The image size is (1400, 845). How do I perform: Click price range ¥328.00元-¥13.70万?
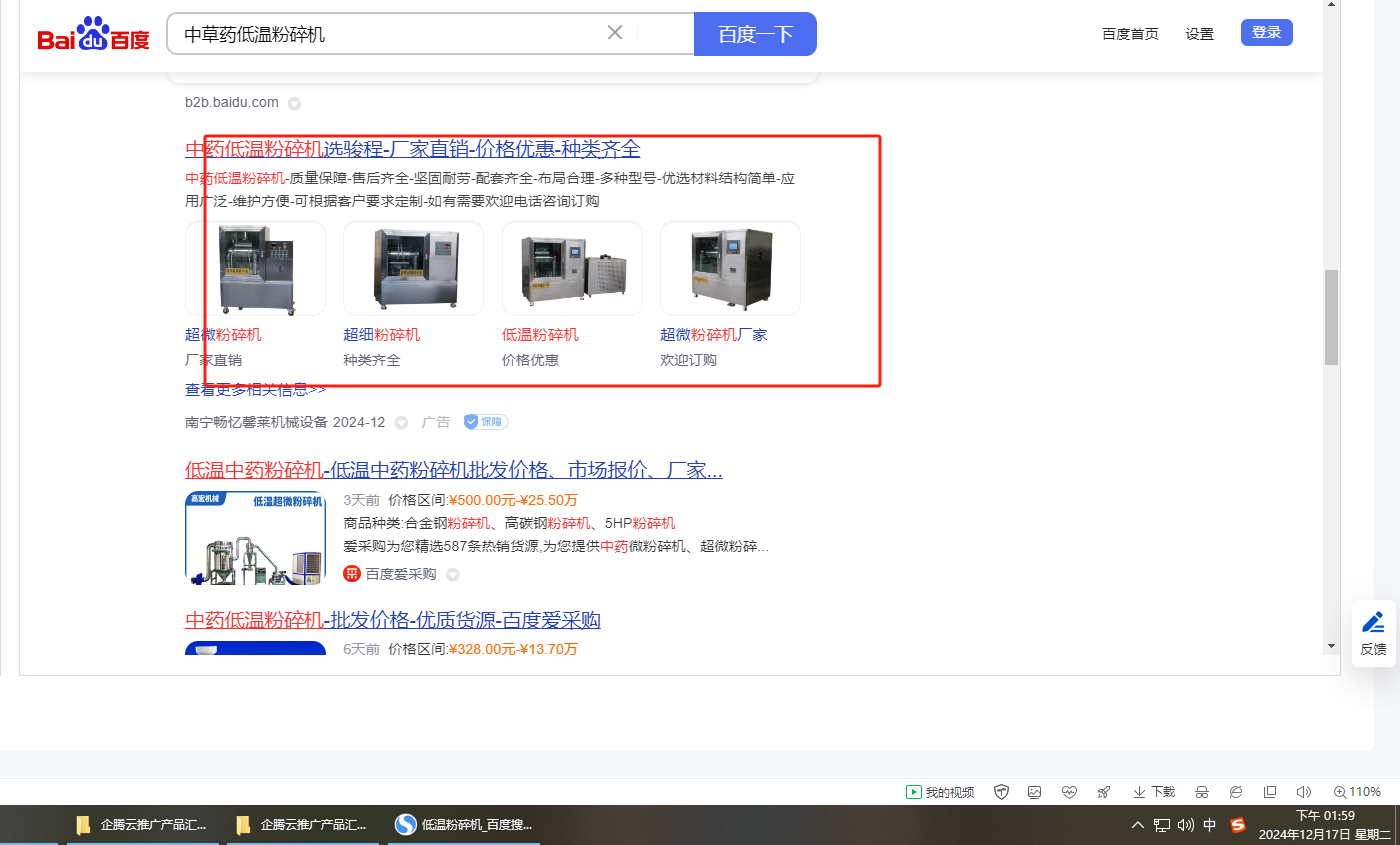coord(513,650)
